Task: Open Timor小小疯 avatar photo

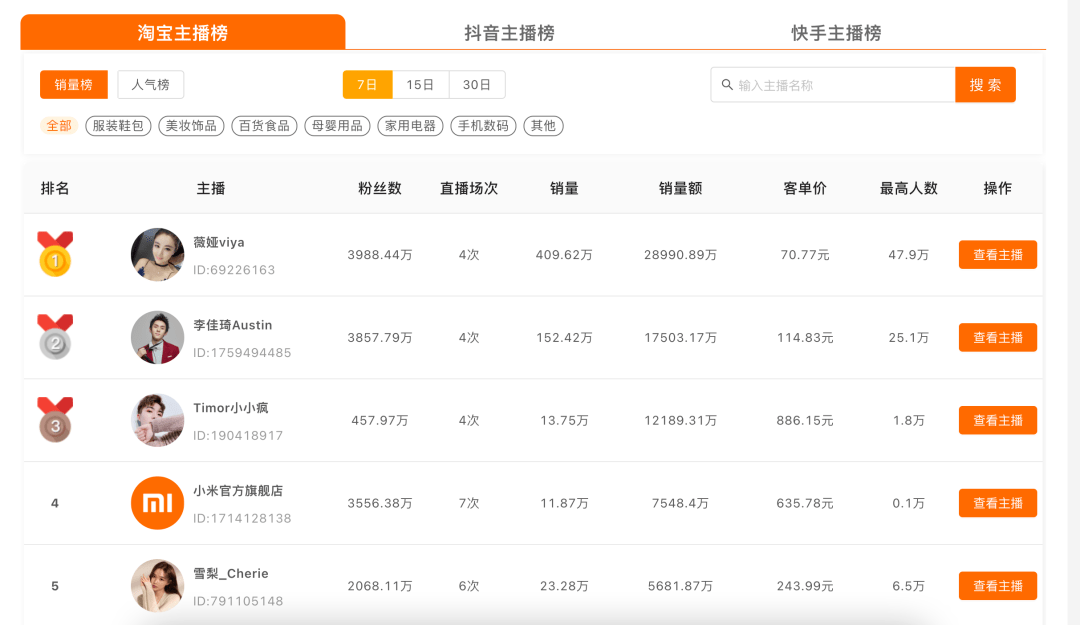Action: (x=158, y=420)
